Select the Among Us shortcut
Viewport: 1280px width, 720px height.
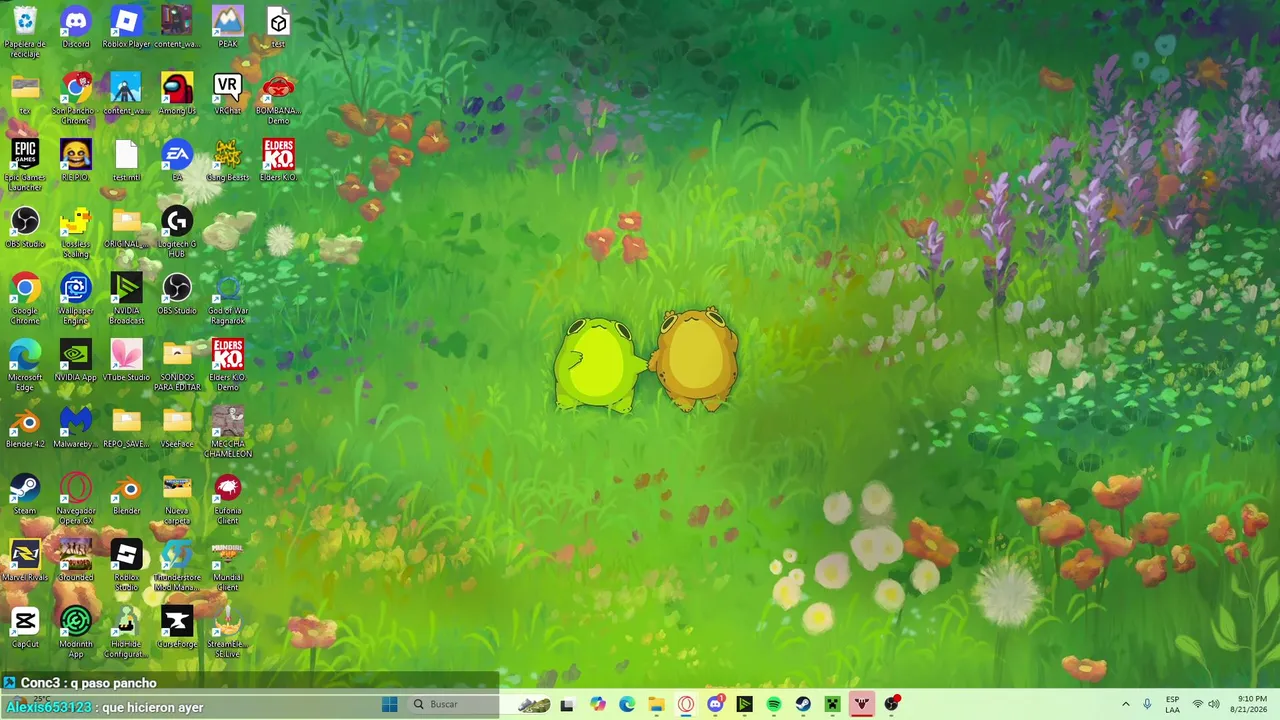pyautogui.click(x=177, y=94)
